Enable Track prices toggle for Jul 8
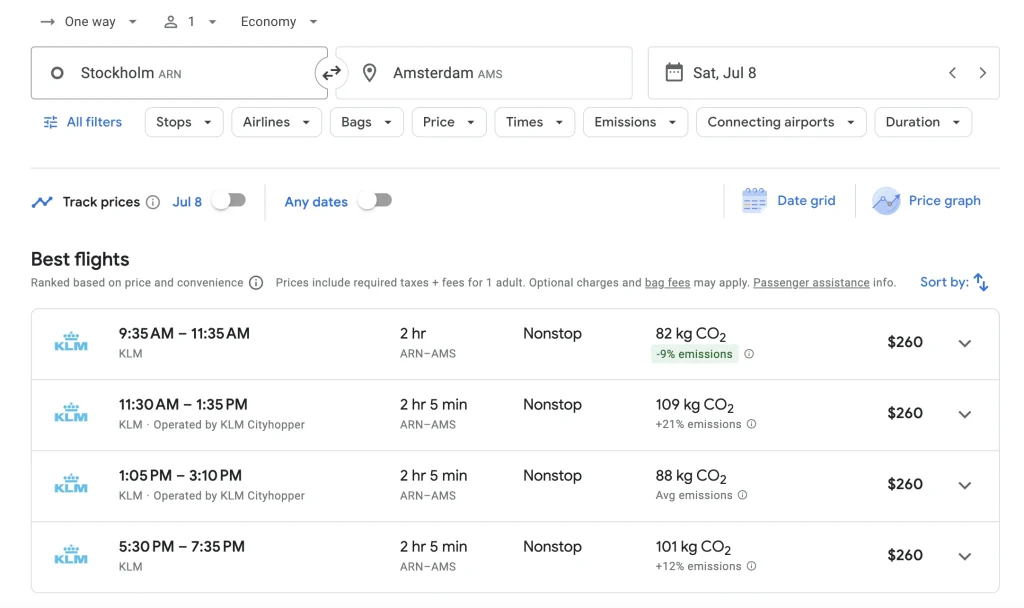This screenshot has width=1024, height=608. pyautogui.click(x=229, y=200)
